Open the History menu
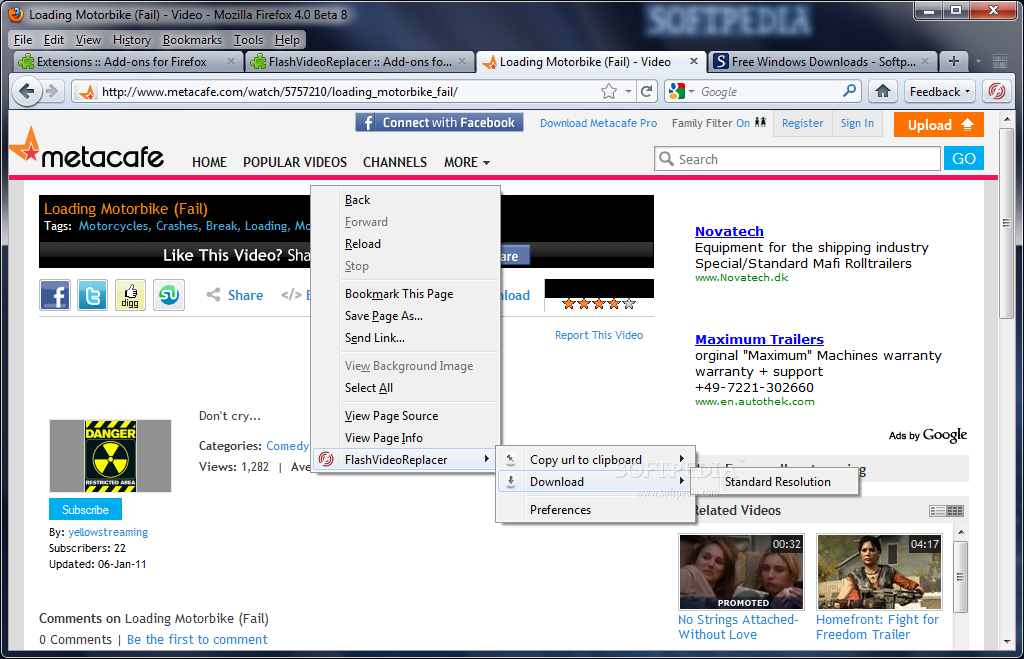The width and height of the screenshot is (1024, 659). (131, 40)
